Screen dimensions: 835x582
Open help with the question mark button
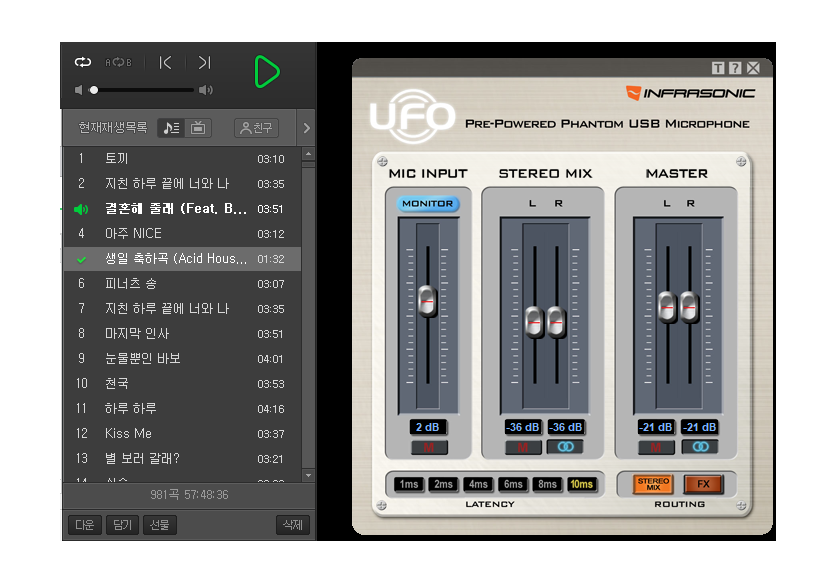point(735,68)
